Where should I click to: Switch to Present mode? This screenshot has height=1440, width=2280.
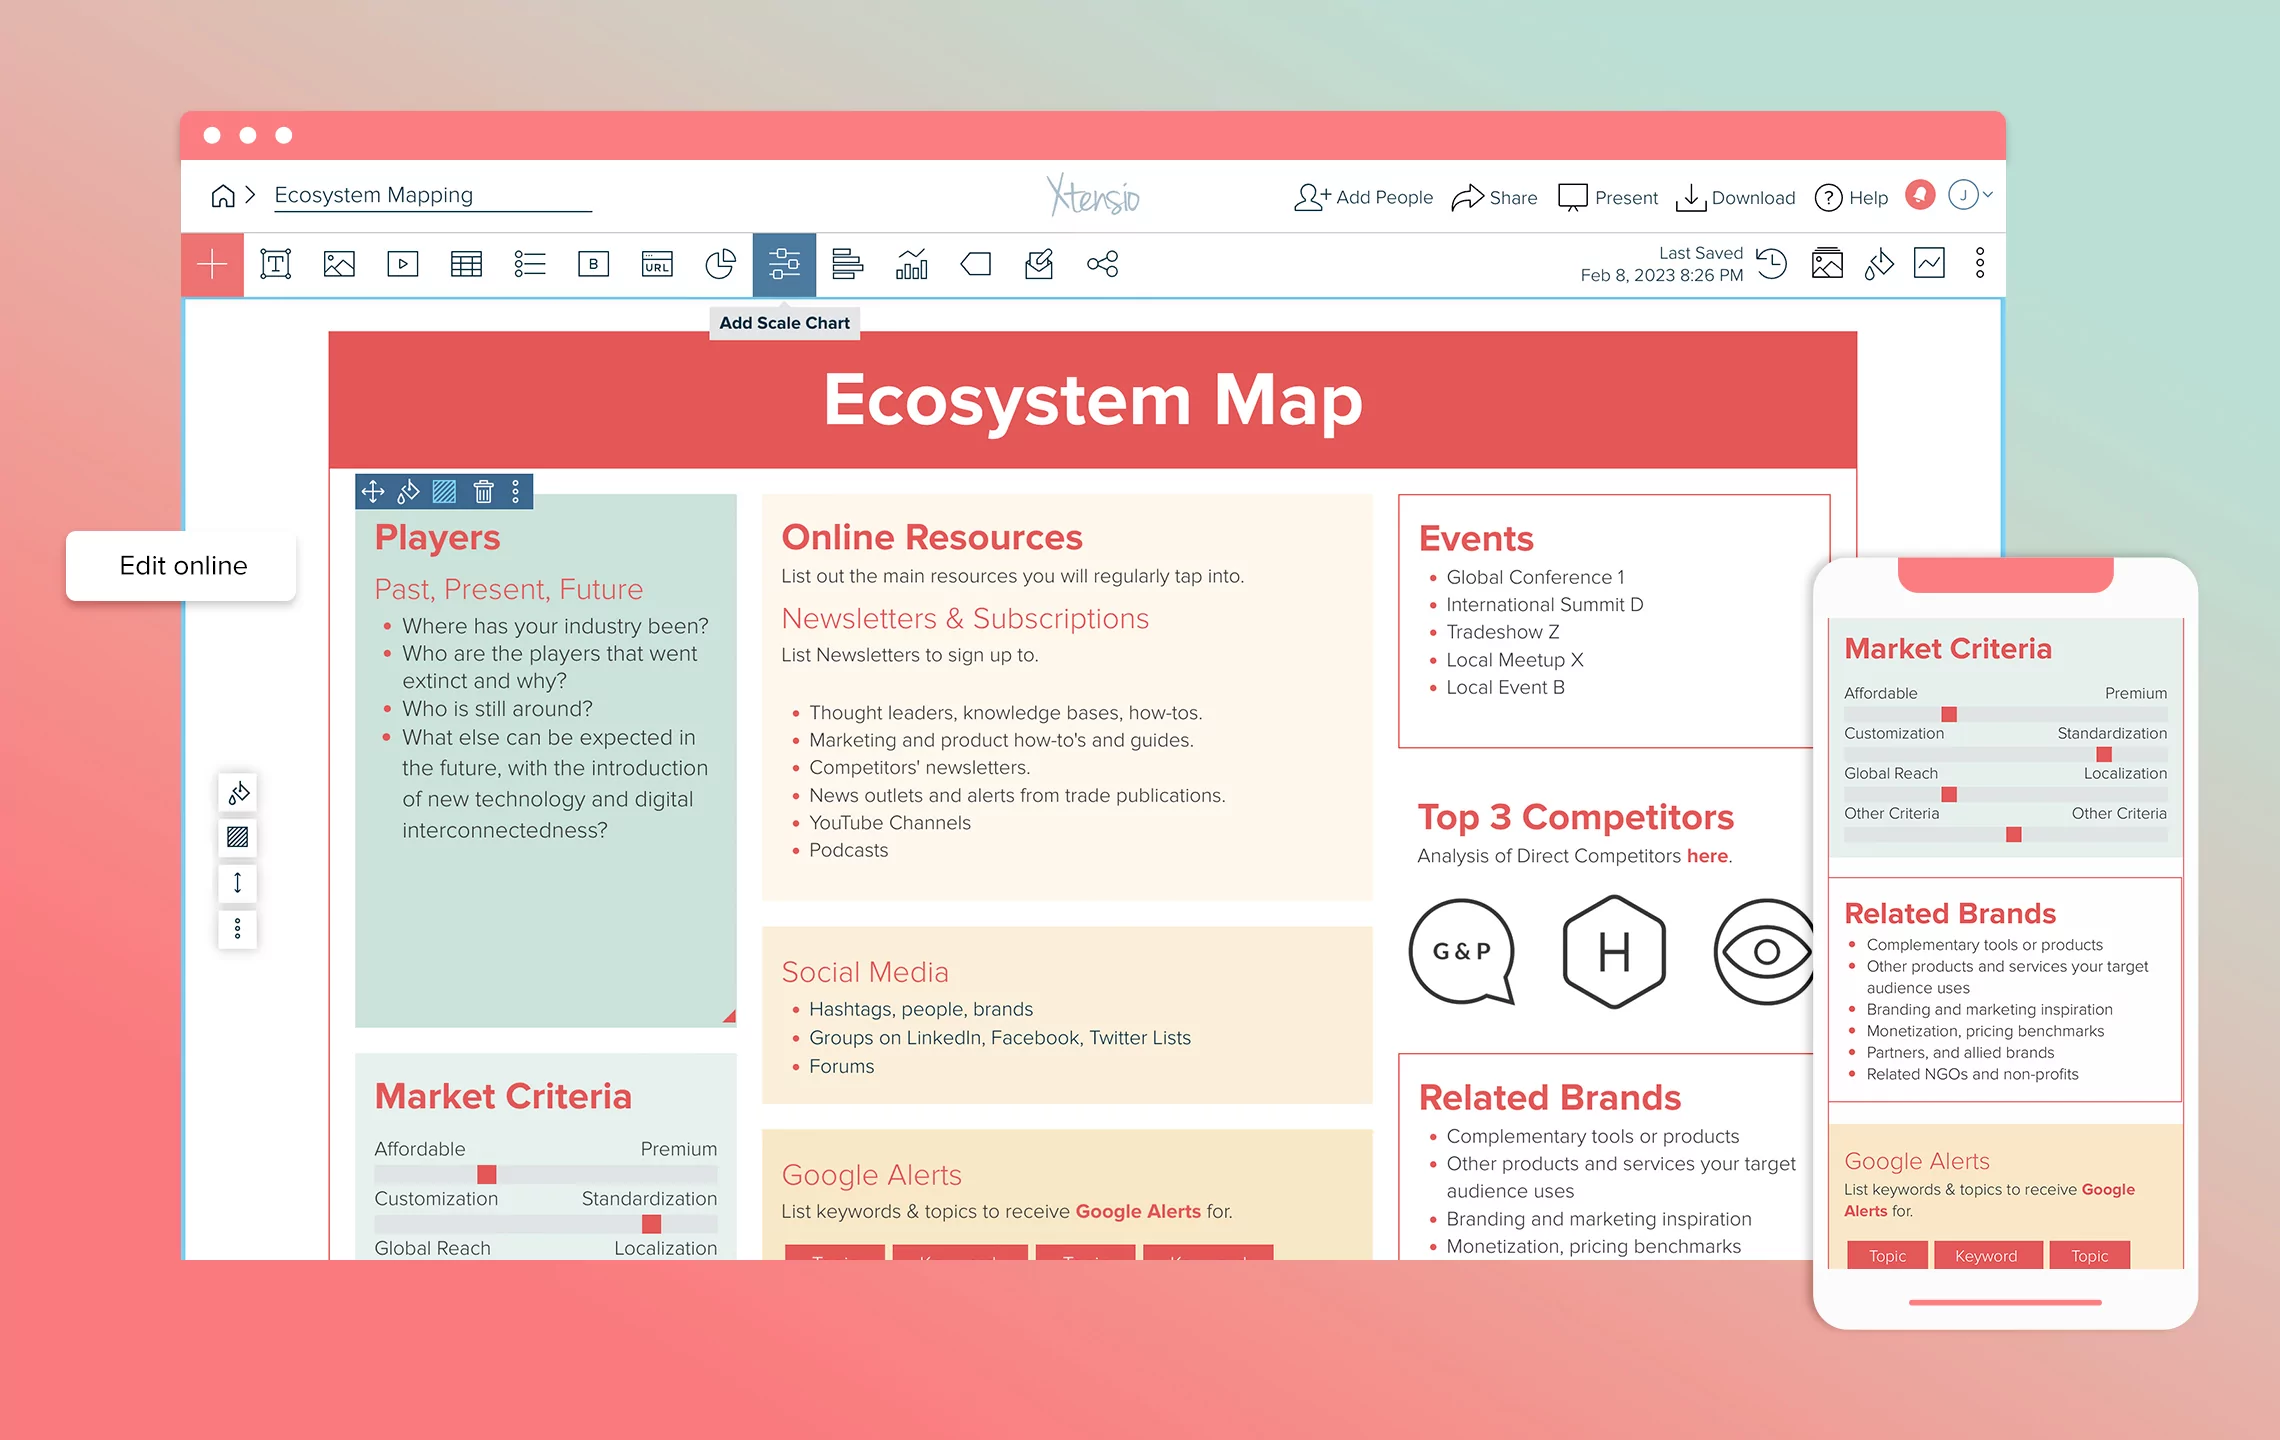coord(1607,197)
